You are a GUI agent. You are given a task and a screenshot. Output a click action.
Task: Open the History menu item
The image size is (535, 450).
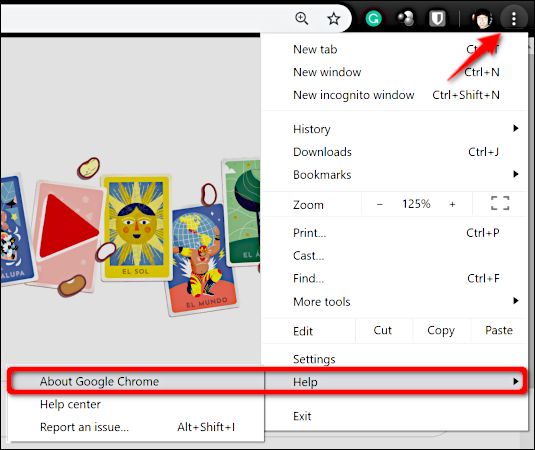pos(394,129)
